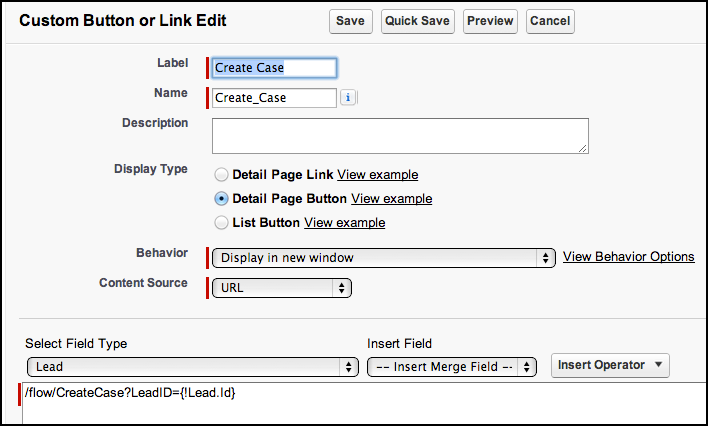
Task: Click into the Label text field
Action: pos(274,68)
